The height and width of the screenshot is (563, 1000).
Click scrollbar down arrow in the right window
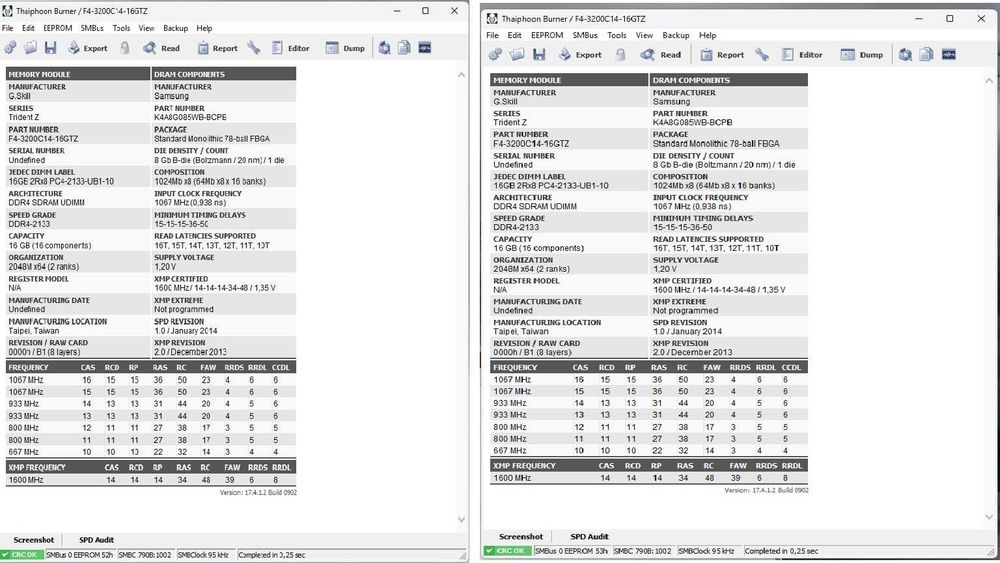click(x=989, y=517)
